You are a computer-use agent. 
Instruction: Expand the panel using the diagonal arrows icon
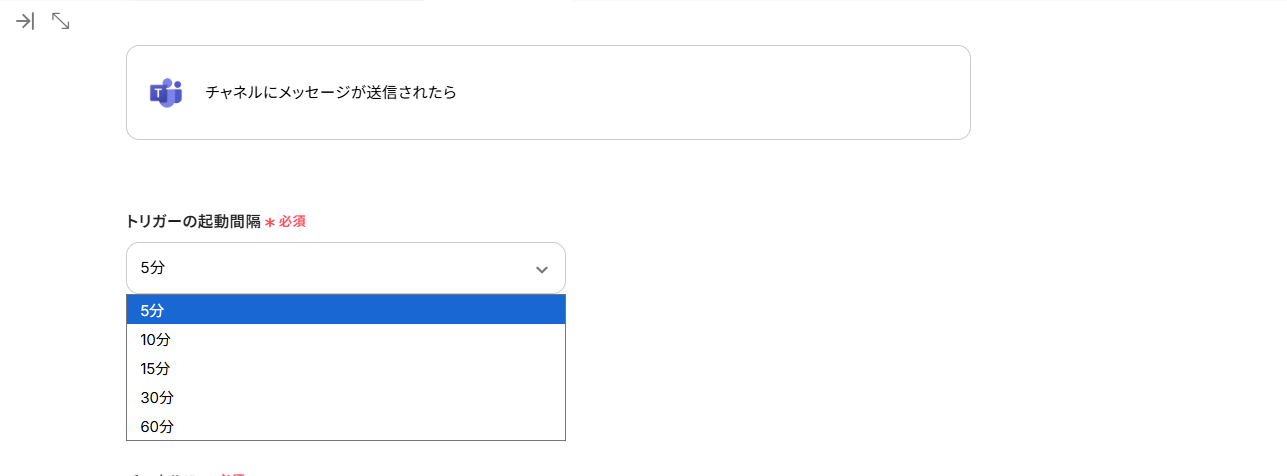tap(61, 21)
